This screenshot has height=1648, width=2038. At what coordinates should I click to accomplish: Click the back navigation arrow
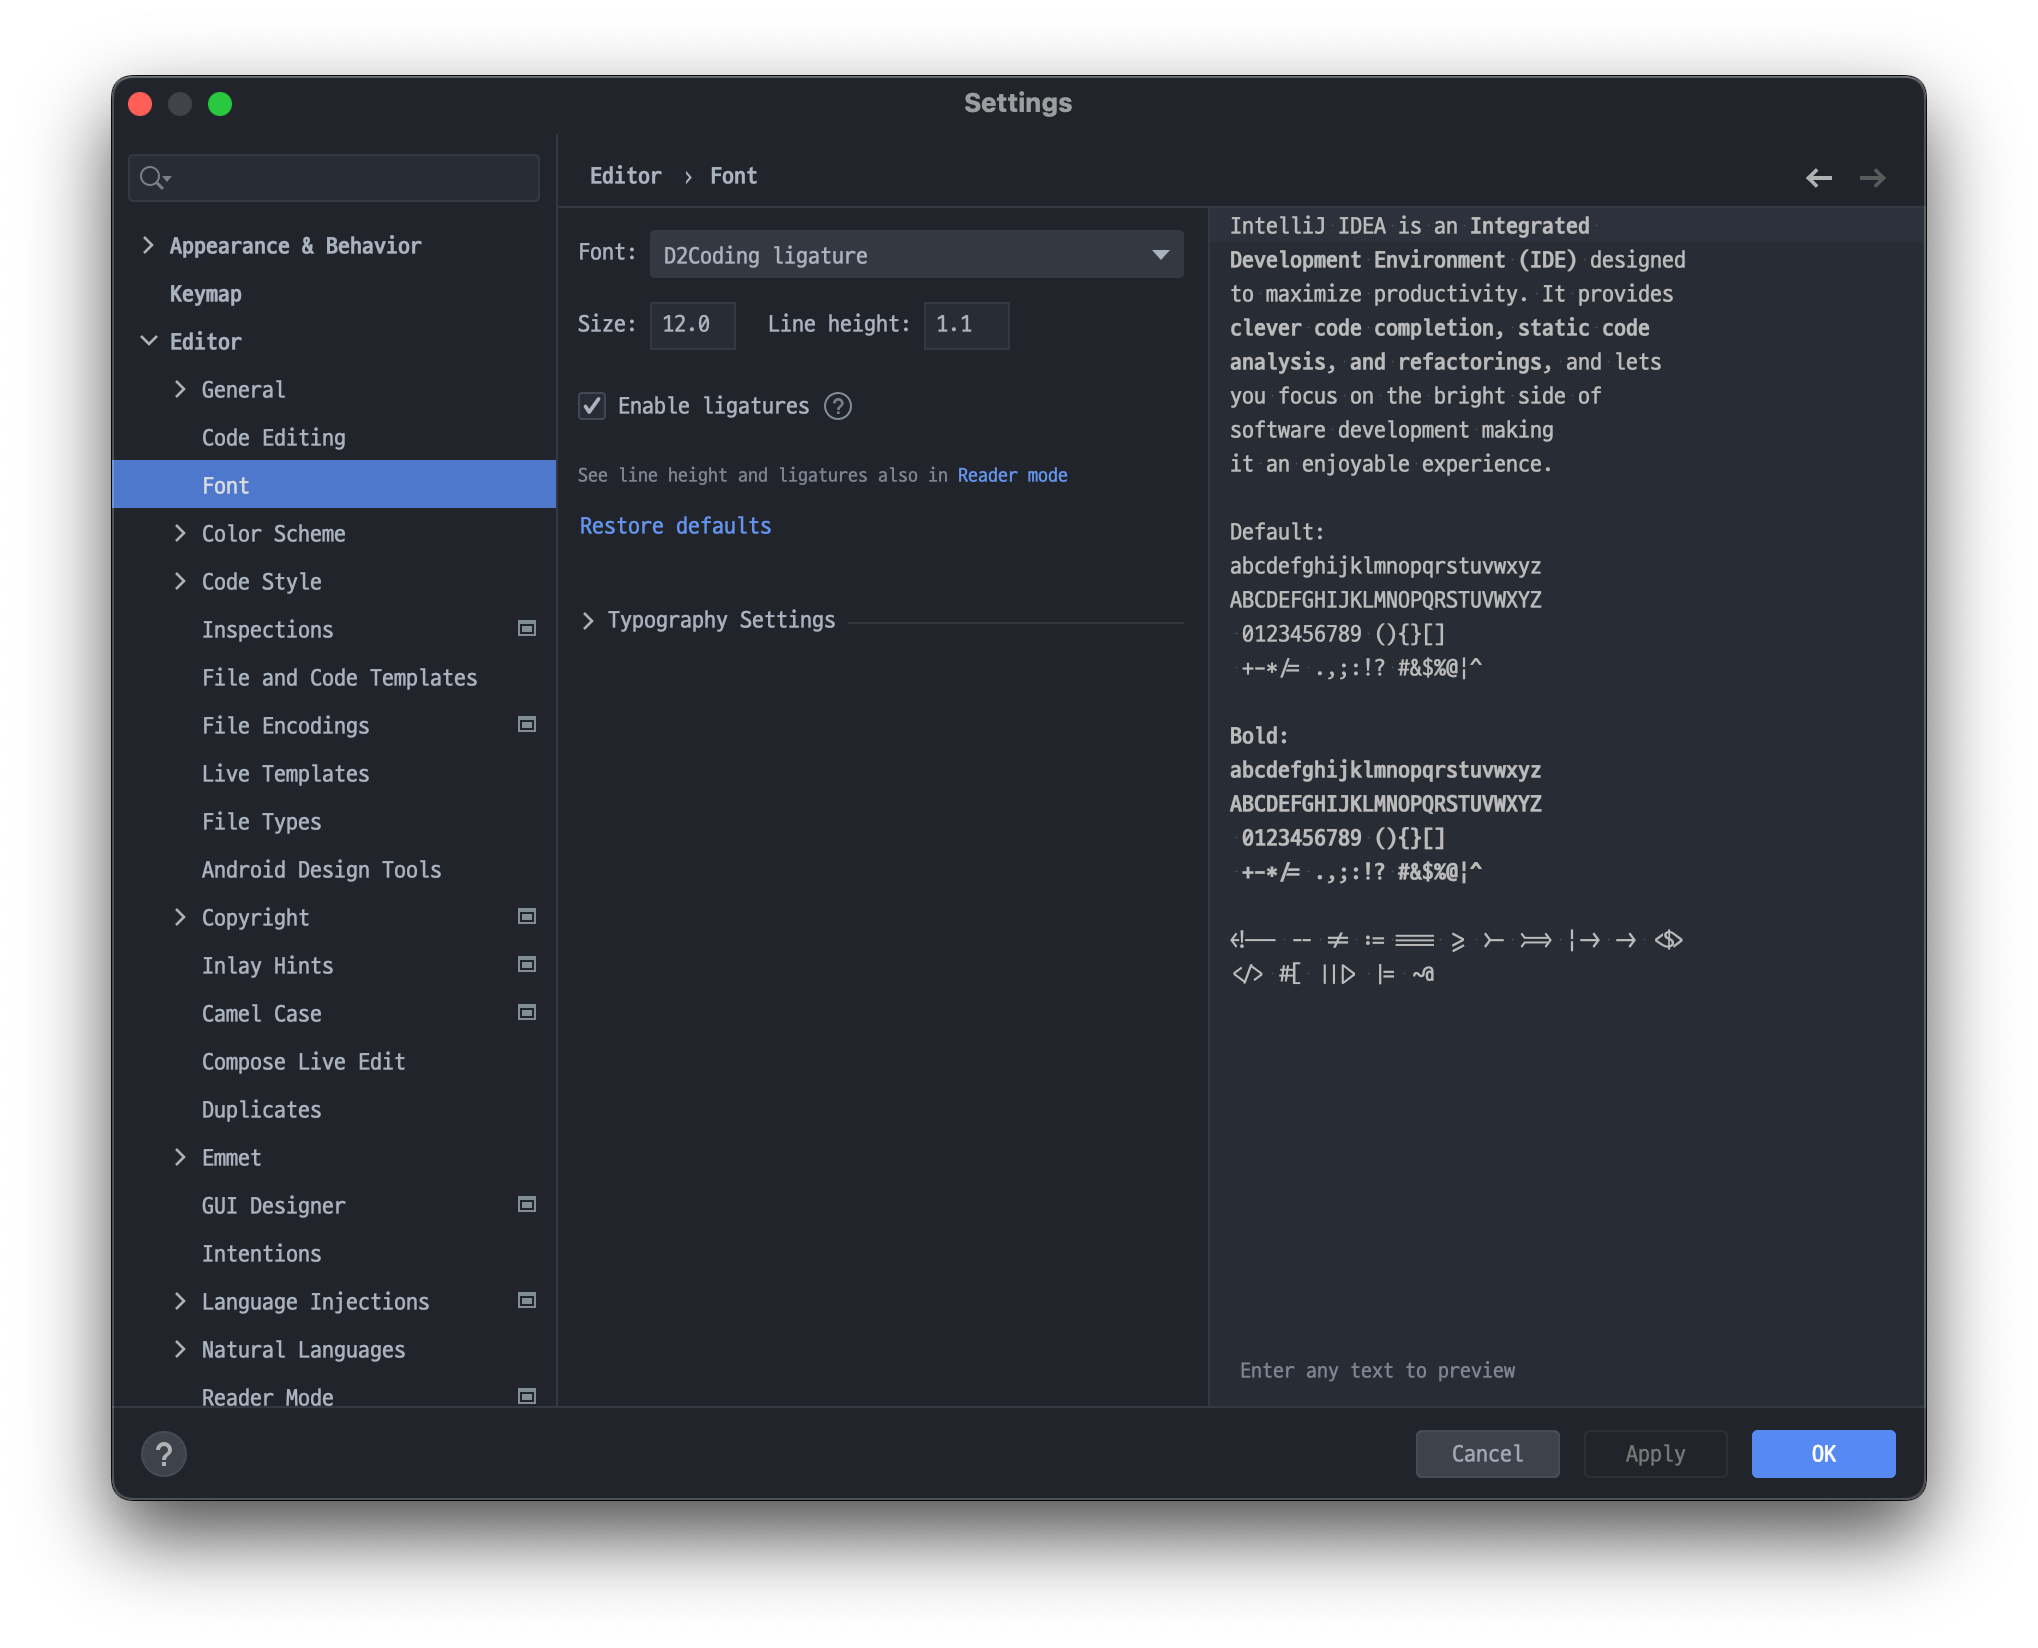(1818, 177)
